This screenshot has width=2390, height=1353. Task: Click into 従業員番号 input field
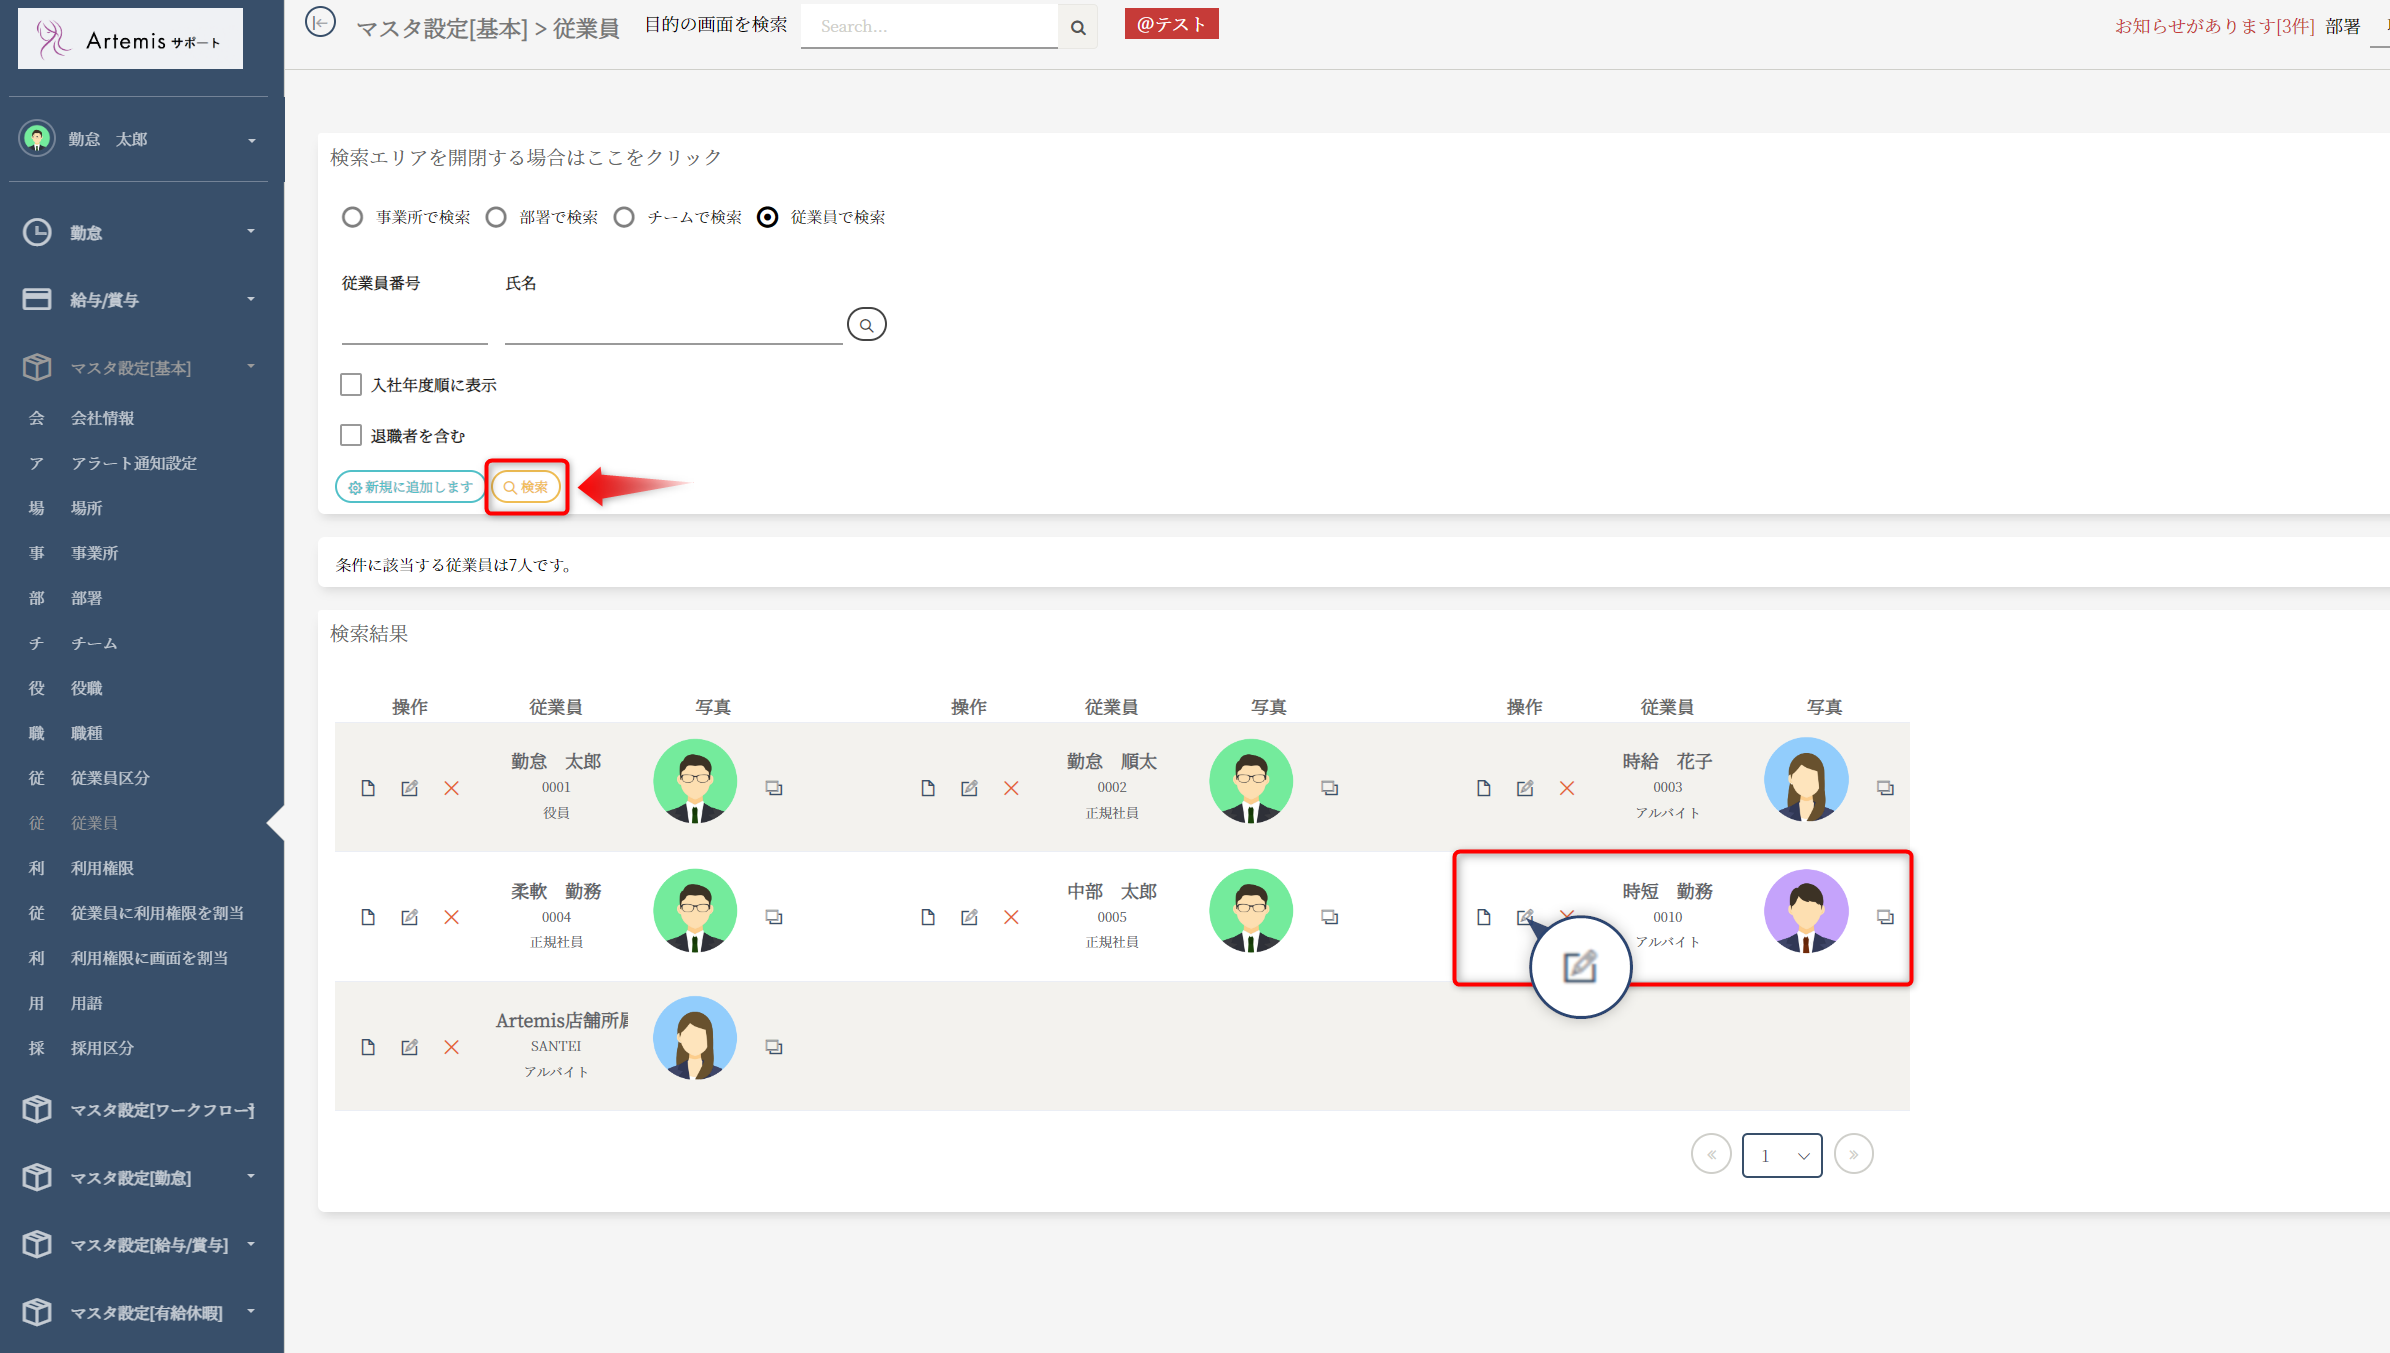(414, 327)
